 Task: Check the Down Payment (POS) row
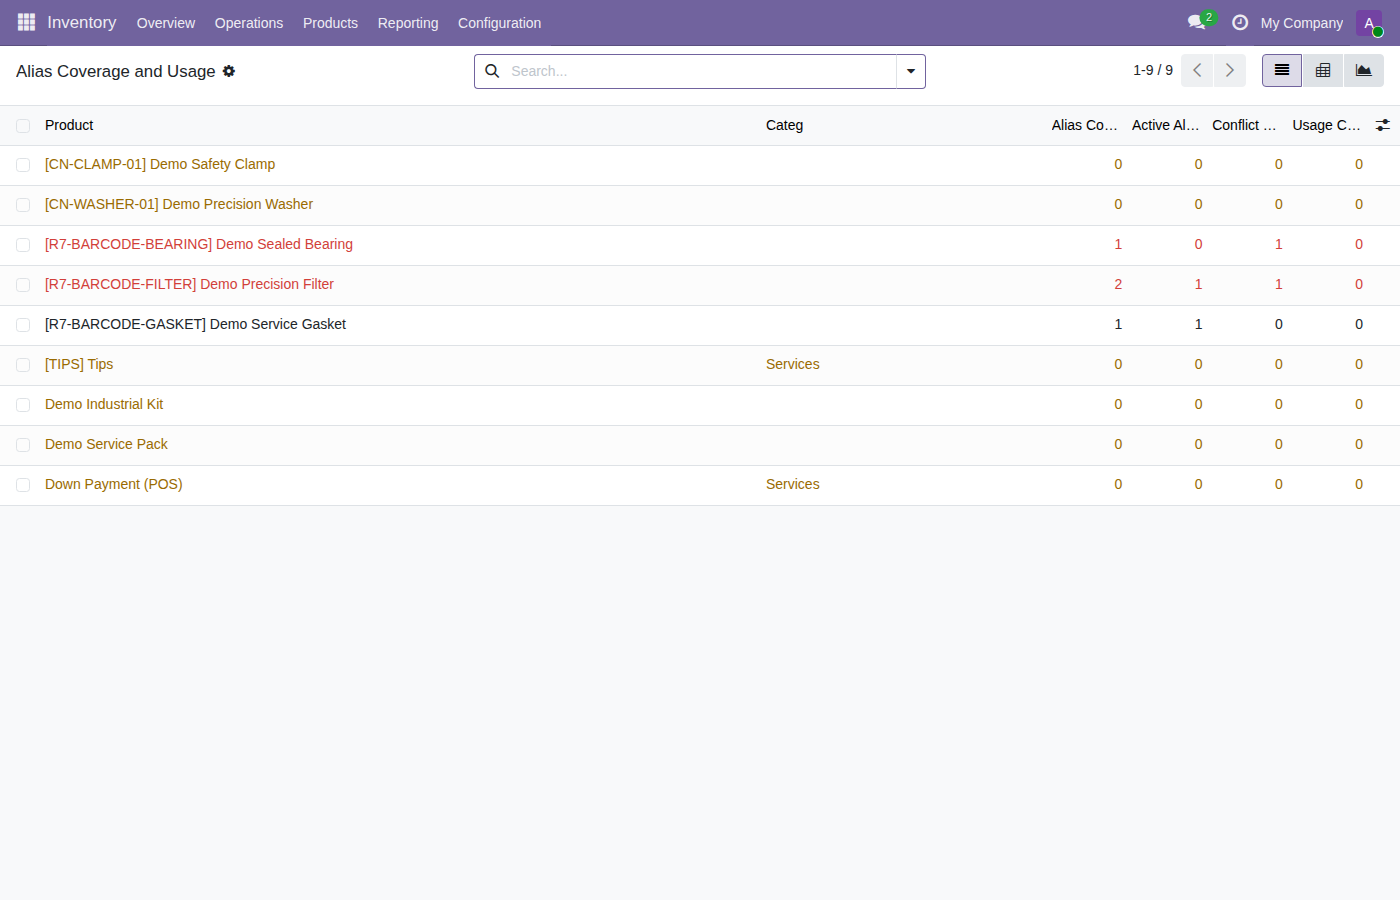pos(23,485)
